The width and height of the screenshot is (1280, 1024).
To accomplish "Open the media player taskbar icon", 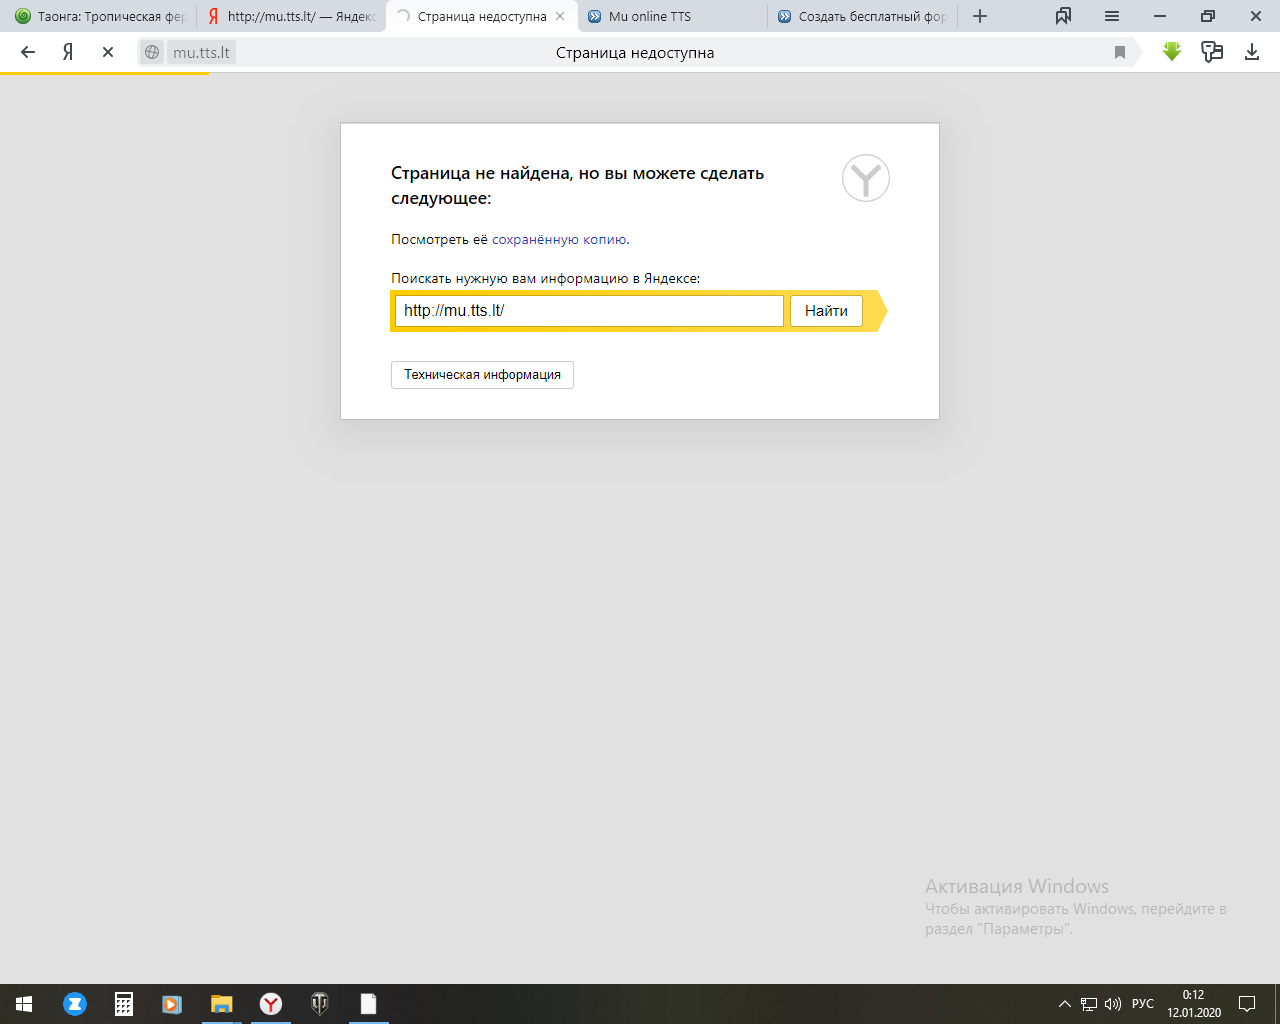I will [x=172, y=1004].
